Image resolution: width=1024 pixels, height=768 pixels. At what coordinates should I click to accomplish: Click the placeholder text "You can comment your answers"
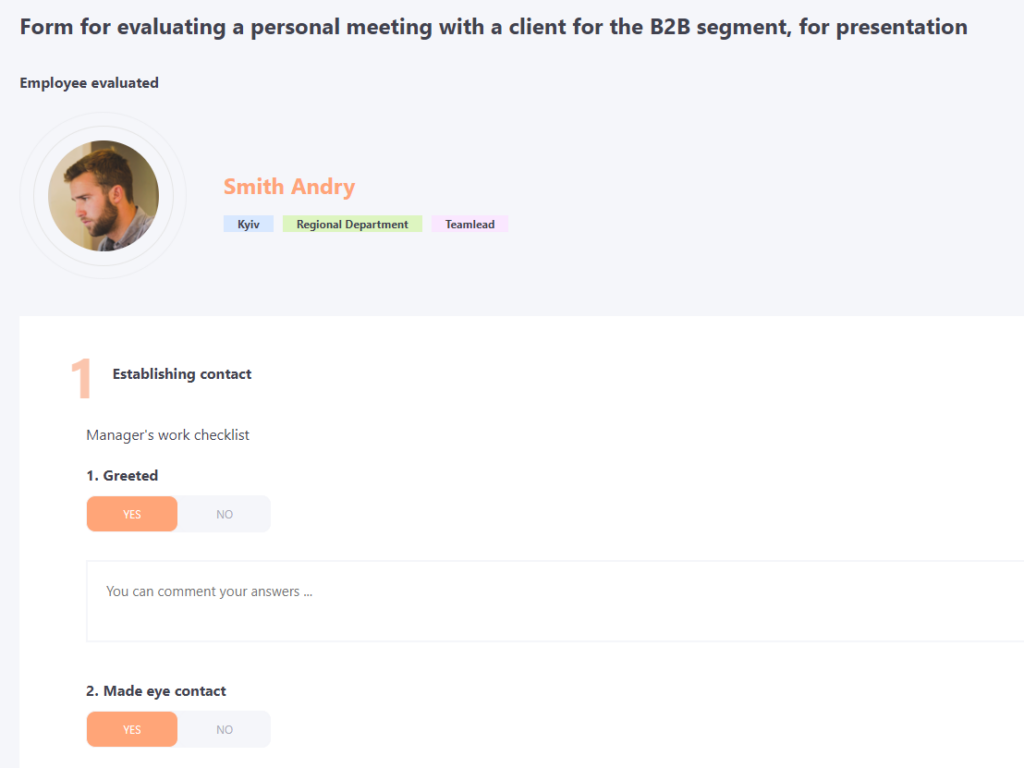(208, 590)
